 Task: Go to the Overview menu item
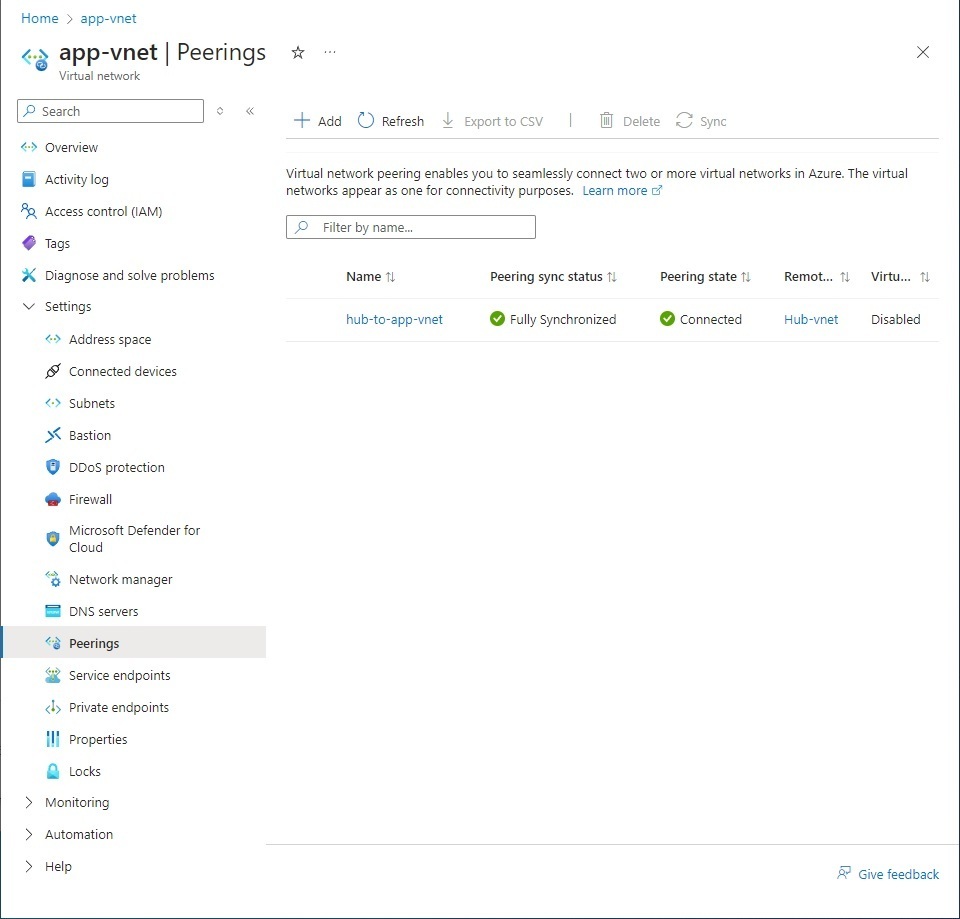pyautogui.click(x=71, y=147)
